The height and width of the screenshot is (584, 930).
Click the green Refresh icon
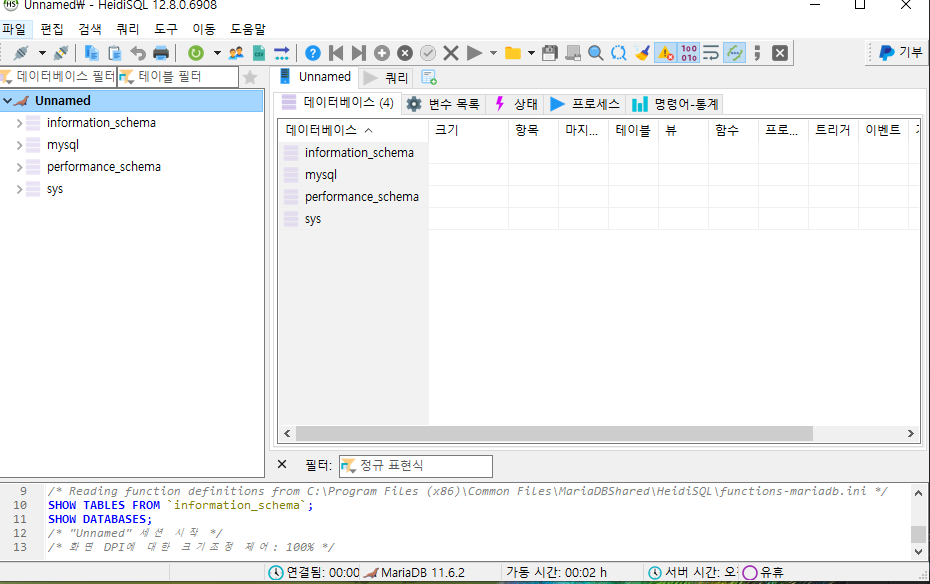196,53
